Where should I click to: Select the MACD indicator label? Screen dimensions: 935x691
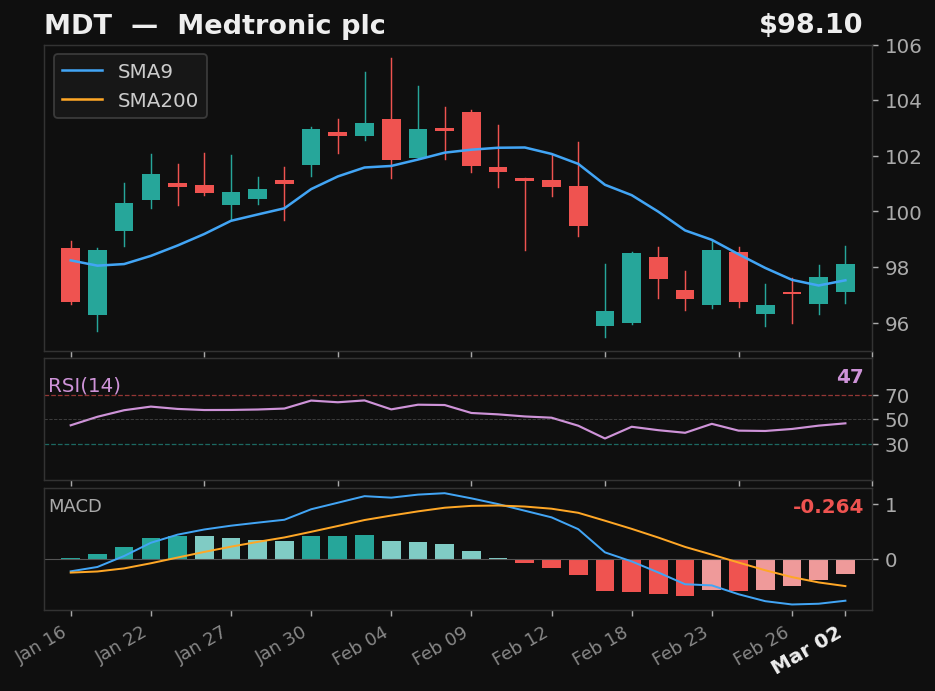point(74,507)
